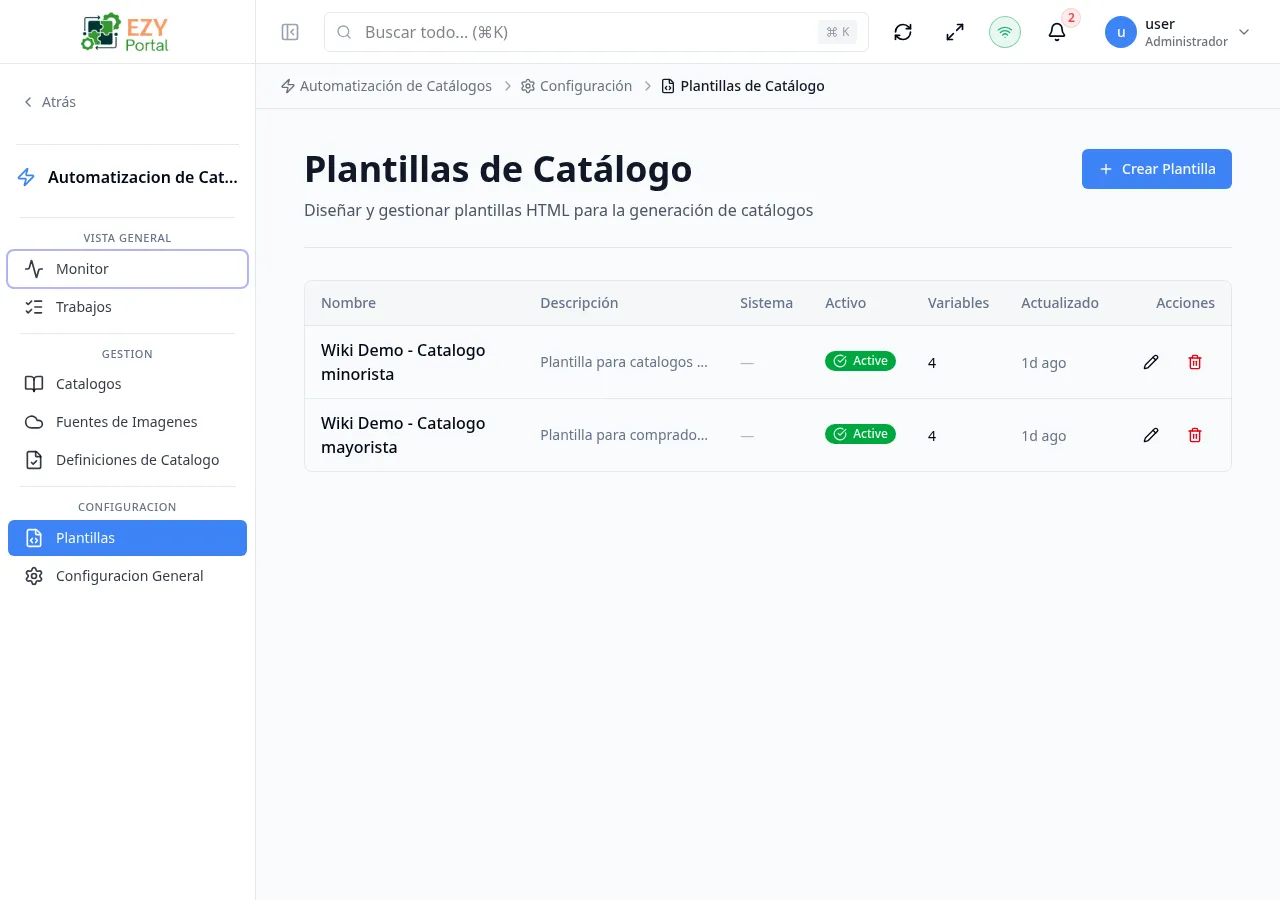The image size is (1280, 900).
Task: Click Active badge in Catalogo mayorista row
Action: tap(860, 434)
